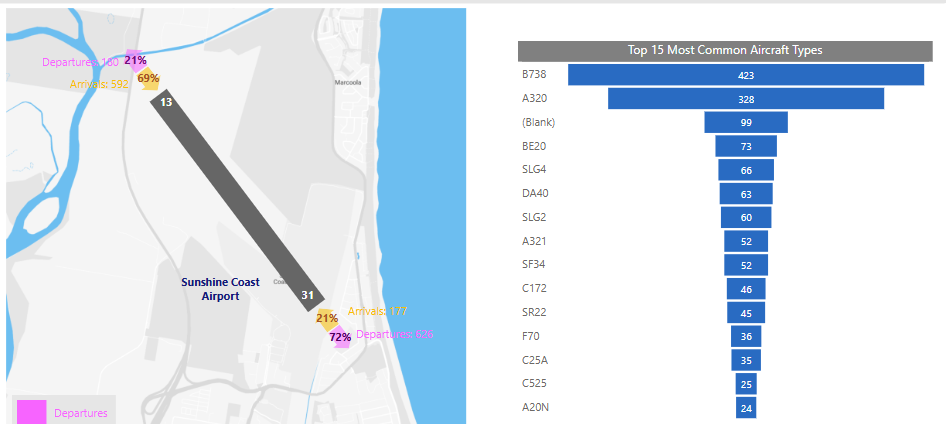Screen dimensions: 946x424
Task: Click the Top 15 Most Common Aircraft Types header
Action: tap(724, 50)
